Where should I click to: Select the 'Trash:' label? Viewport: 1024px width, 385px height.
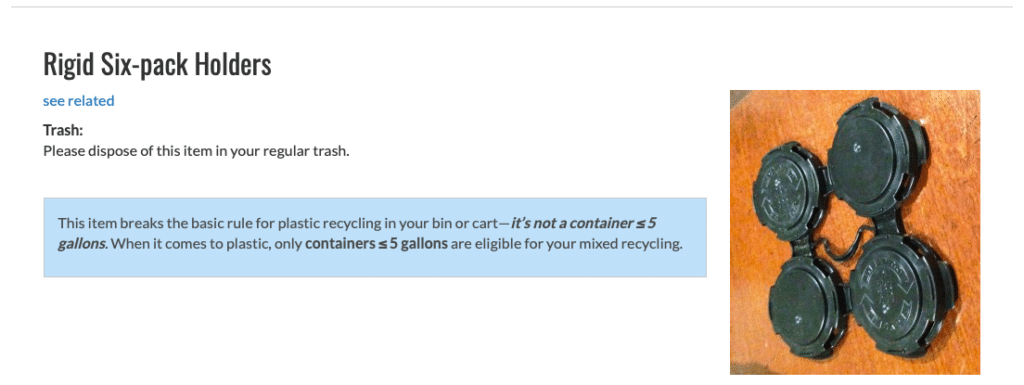coord(63,131)
